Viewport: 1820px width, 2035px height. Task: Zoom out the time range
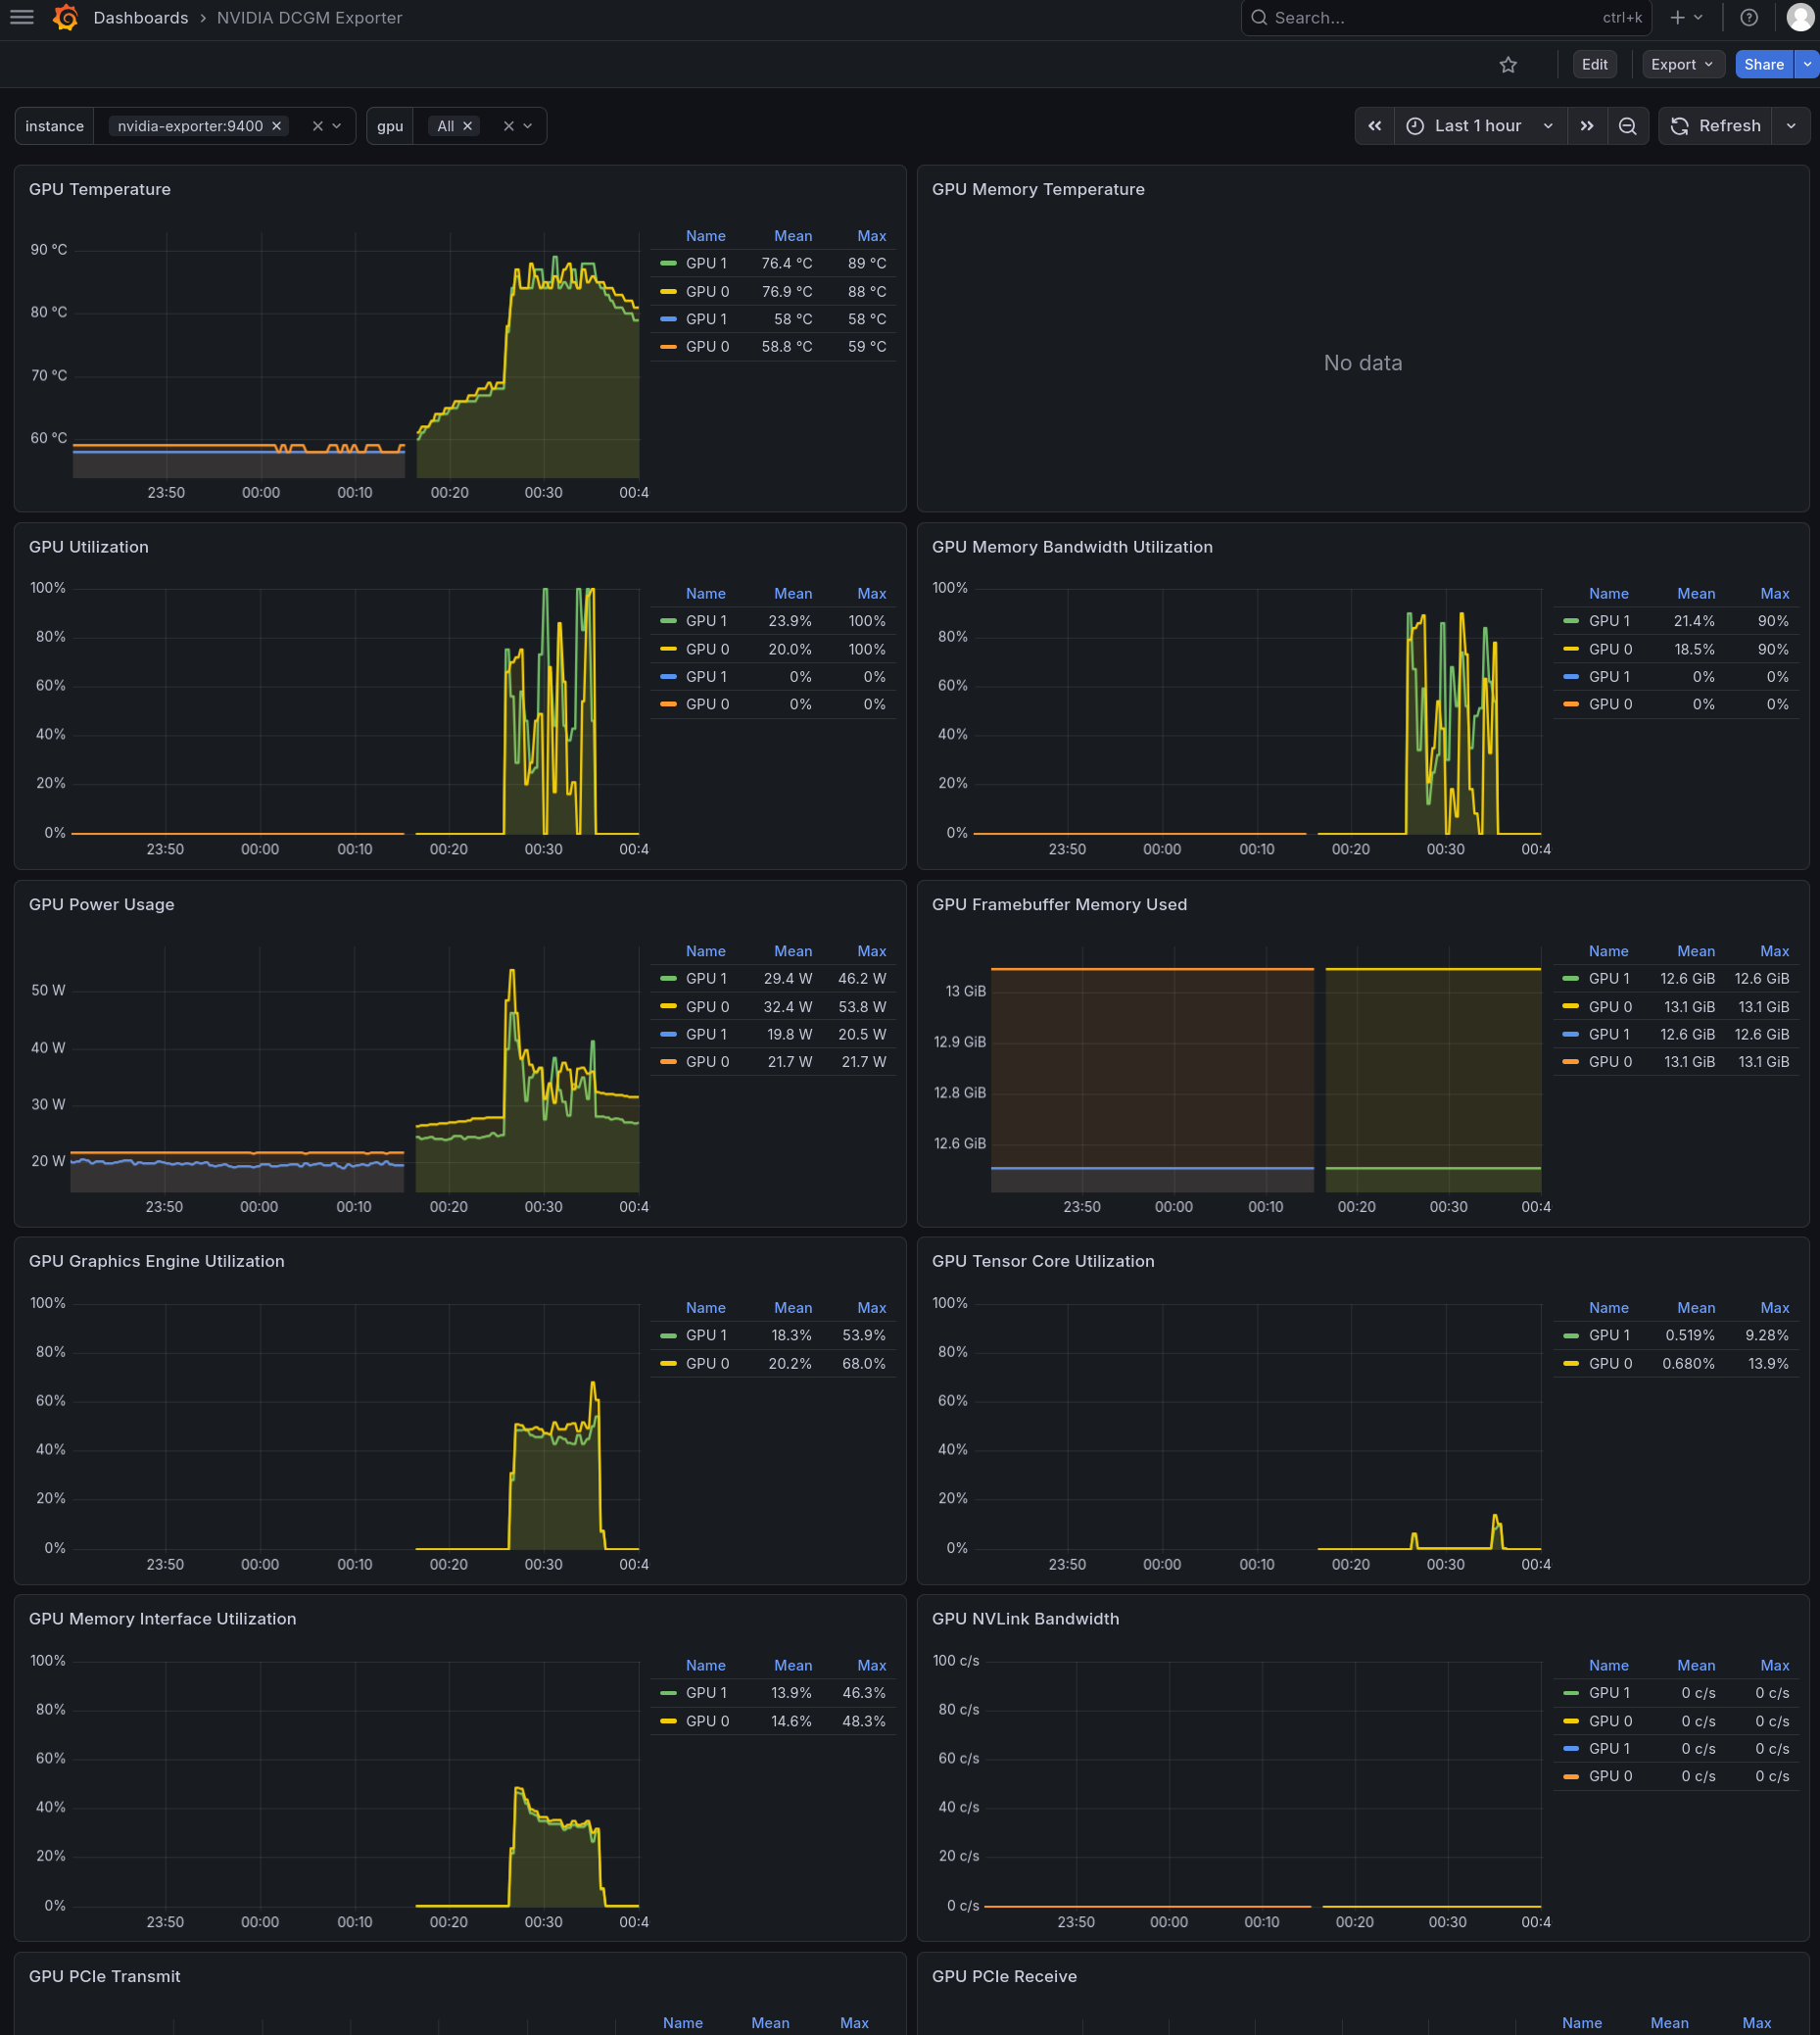[x=1627, y=126]
